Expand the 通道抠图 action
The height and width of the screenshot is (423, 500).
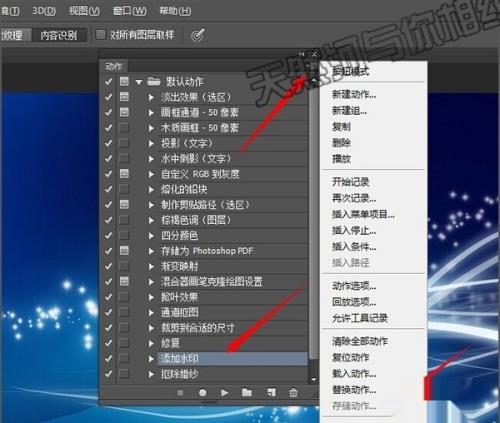[151, 313]
